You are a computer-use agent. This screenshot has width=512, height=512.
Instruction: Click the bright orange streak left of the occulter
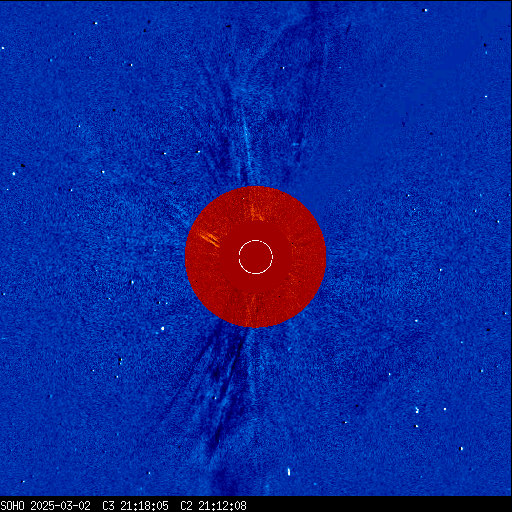tap(210, 239)
